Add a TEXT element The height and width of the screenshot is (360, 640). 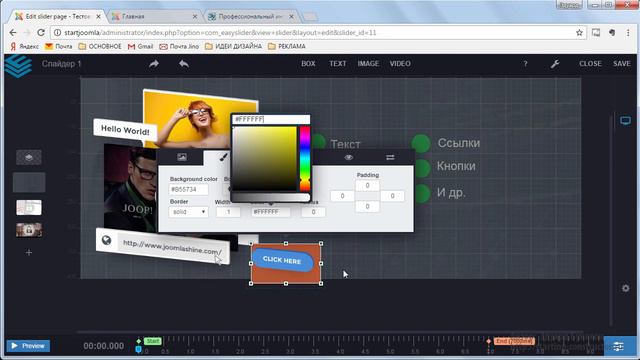(x=338, y=64)
